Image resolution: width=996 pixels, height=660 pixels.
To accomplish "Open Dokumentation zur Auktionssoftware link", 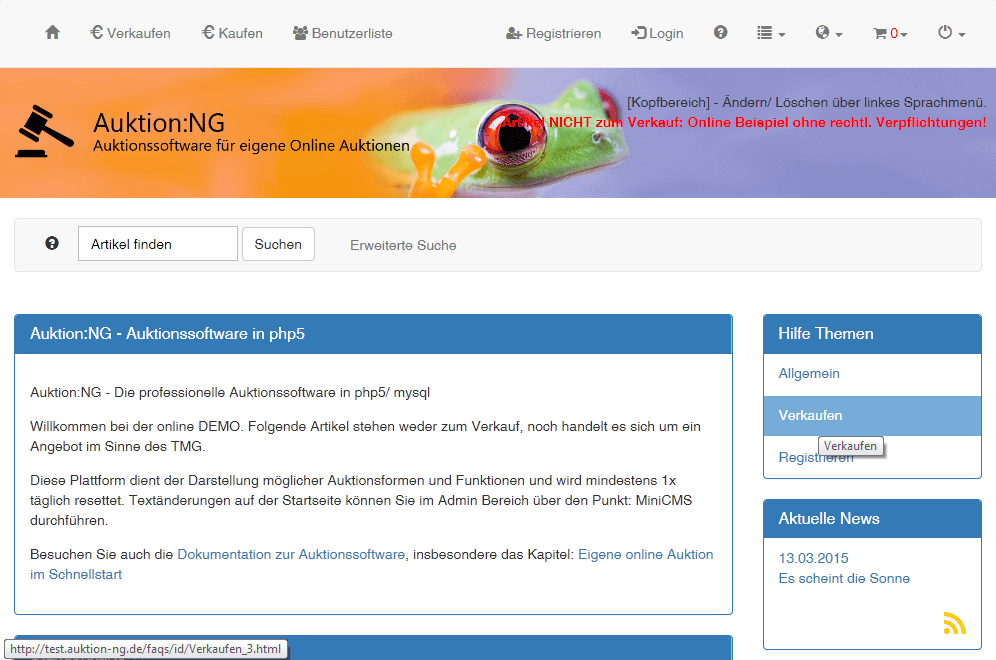I will 291,554.
